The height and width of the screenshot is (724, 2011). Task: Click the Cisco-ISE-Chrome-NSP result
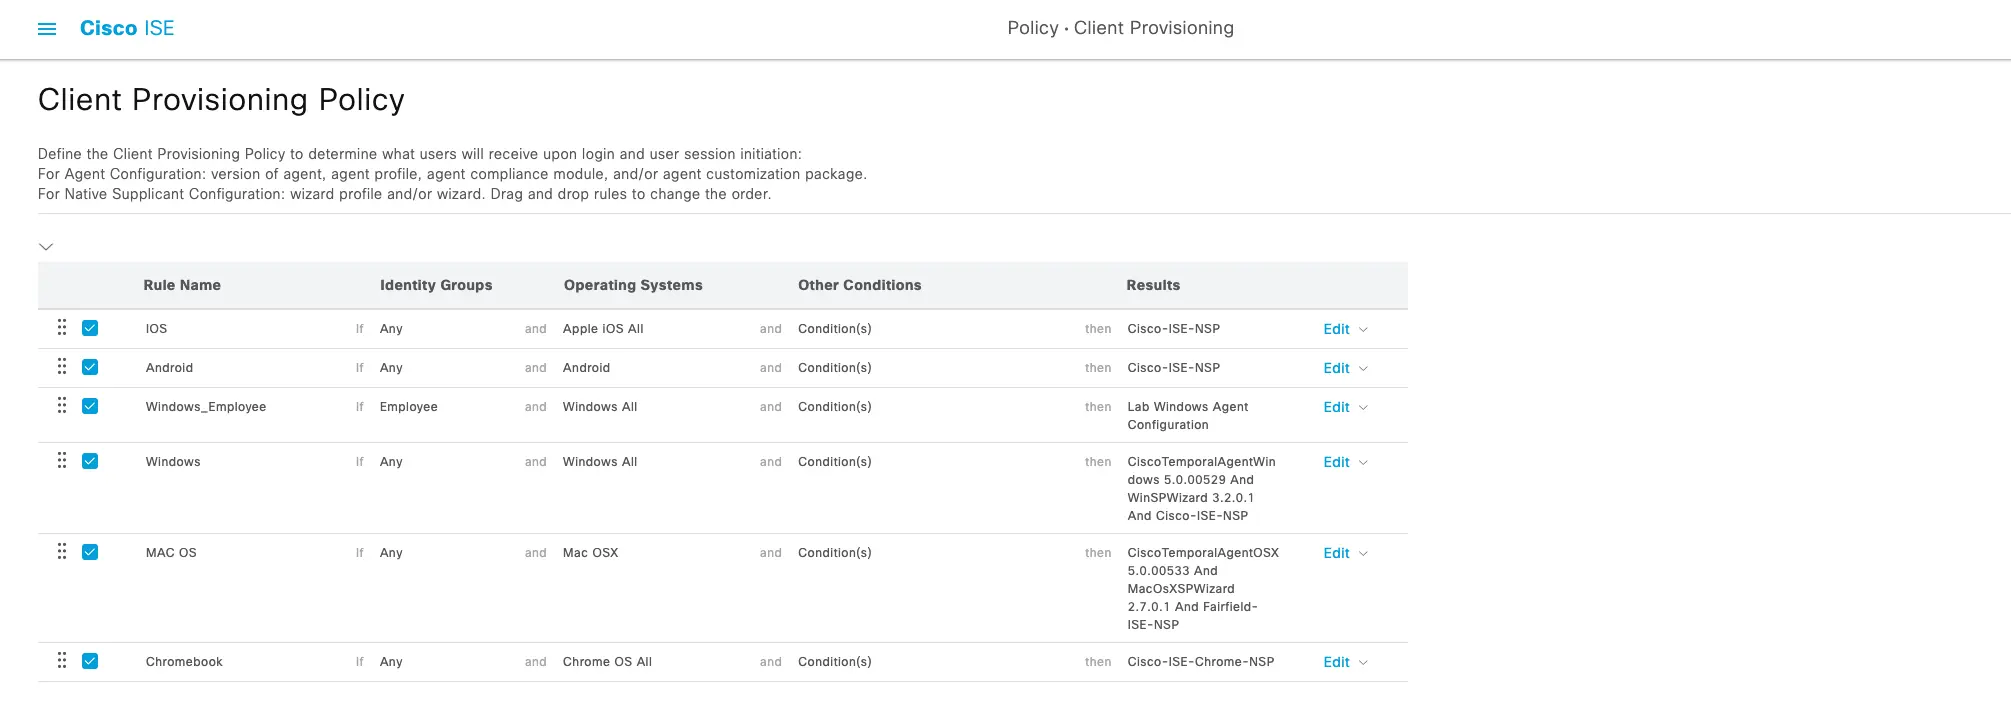1201,662
